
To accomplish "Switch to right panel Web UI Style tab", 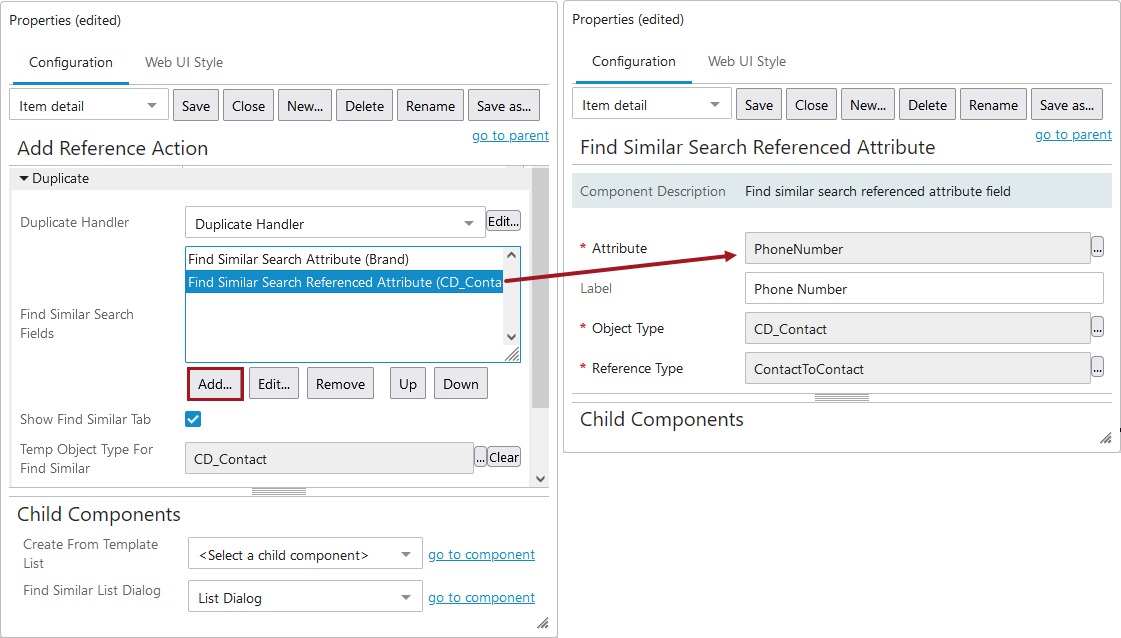I will 747,61.
